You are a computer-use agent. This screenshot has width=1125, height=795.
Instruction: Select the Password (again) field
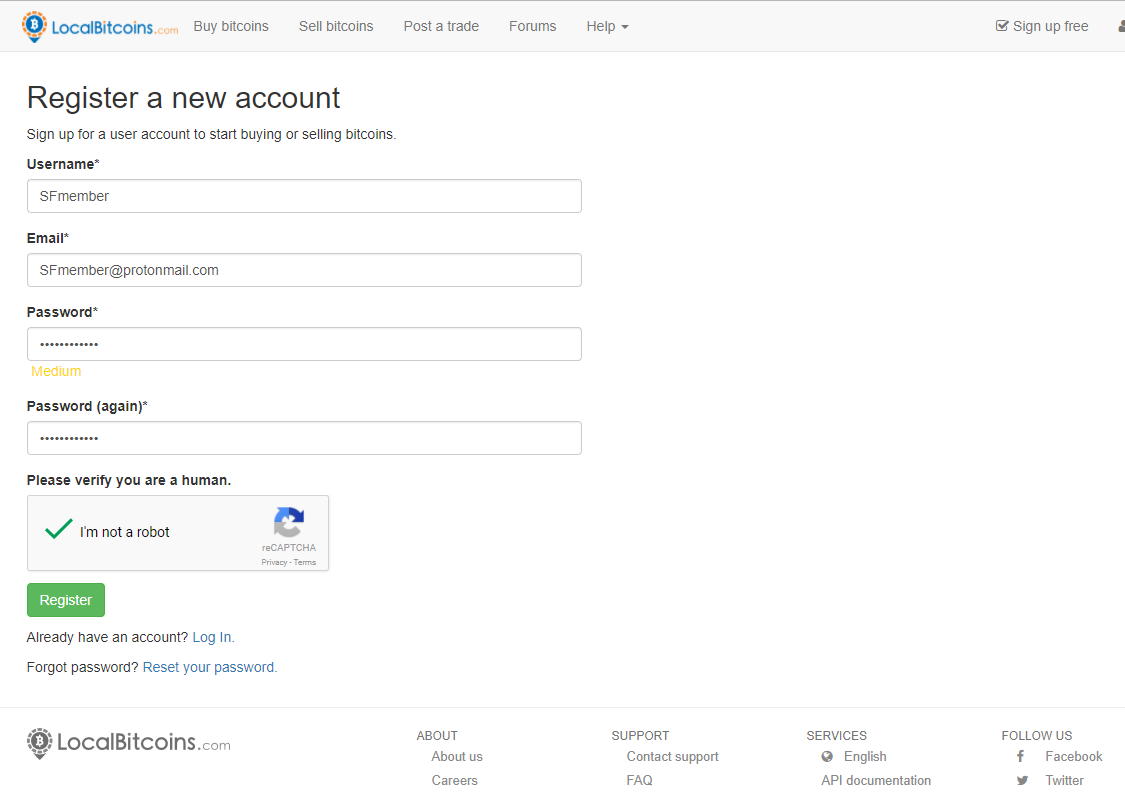coord(304,438)
